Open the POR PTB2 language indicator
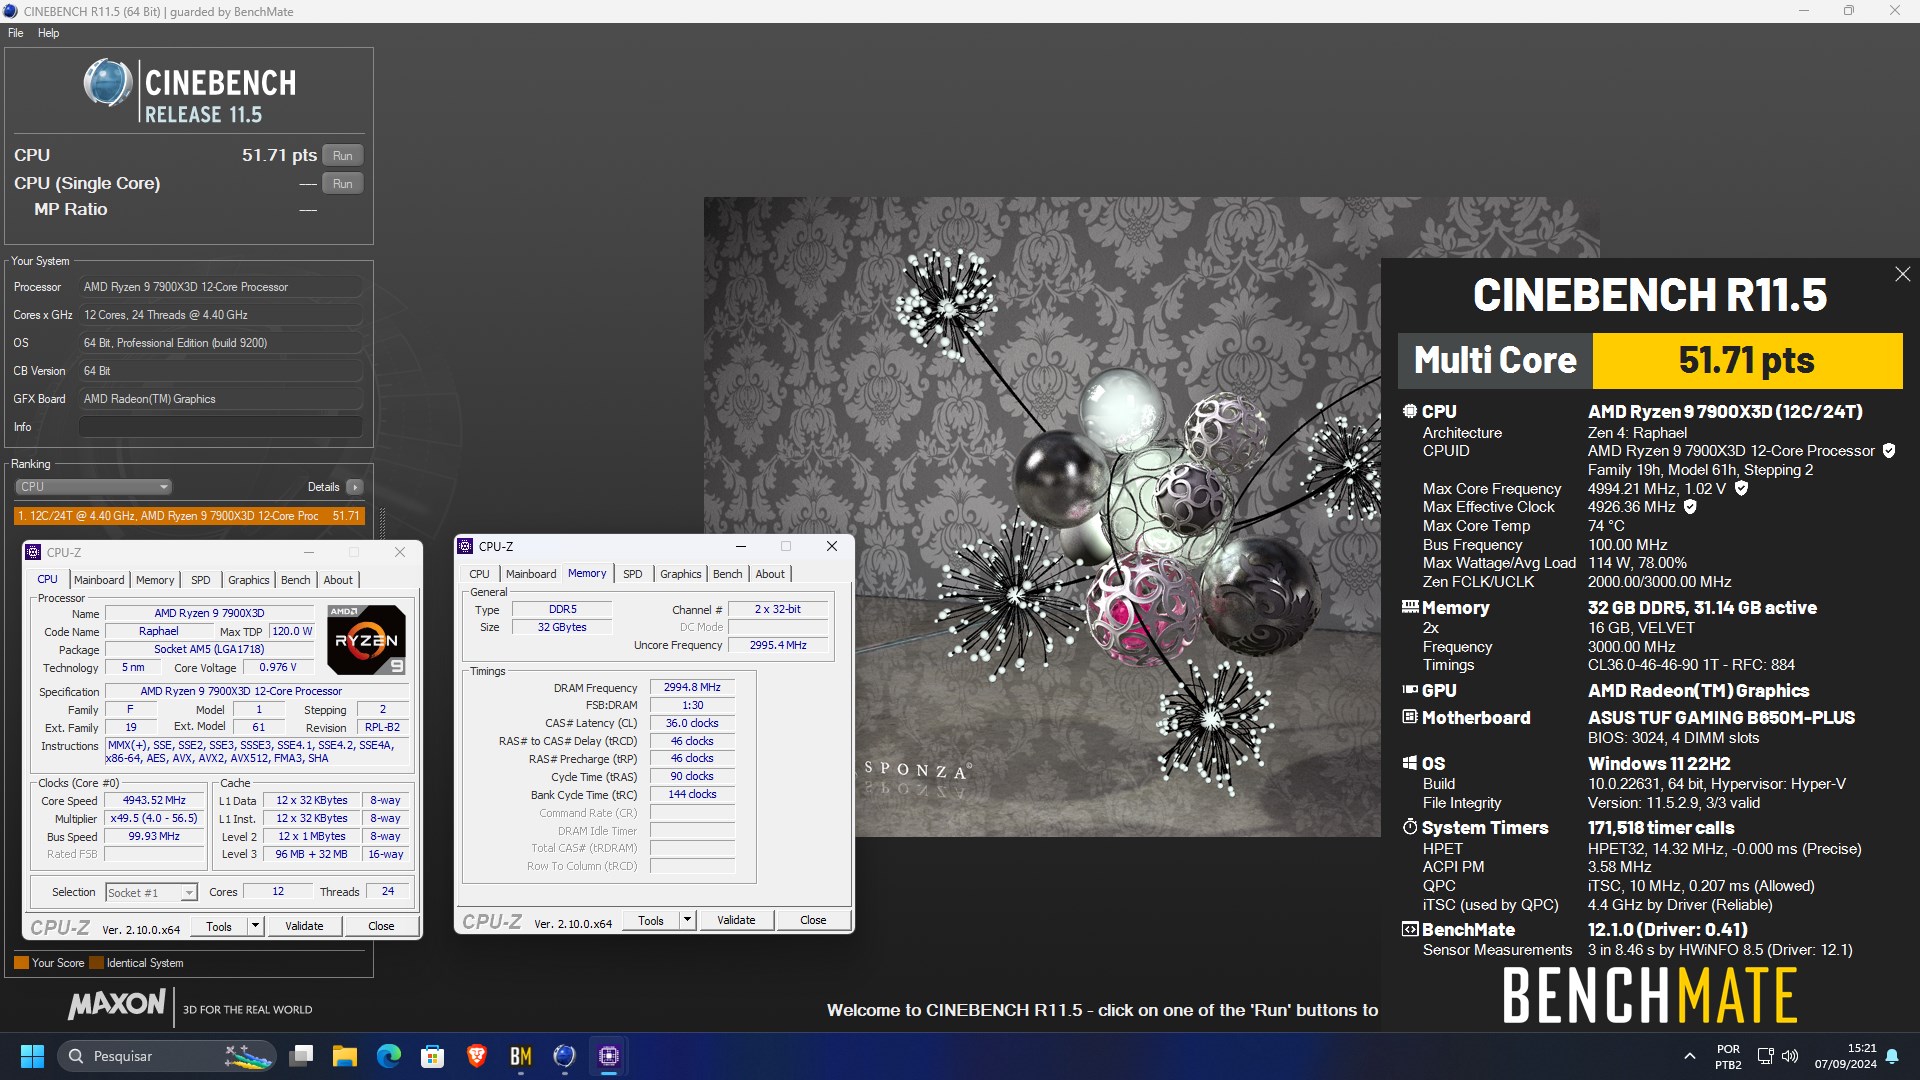 click(1728, 1056)
